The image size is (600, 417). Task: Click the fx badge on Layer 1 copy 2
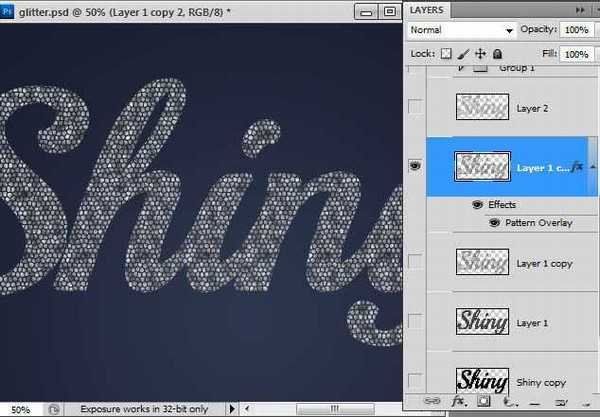pos(577,167)
